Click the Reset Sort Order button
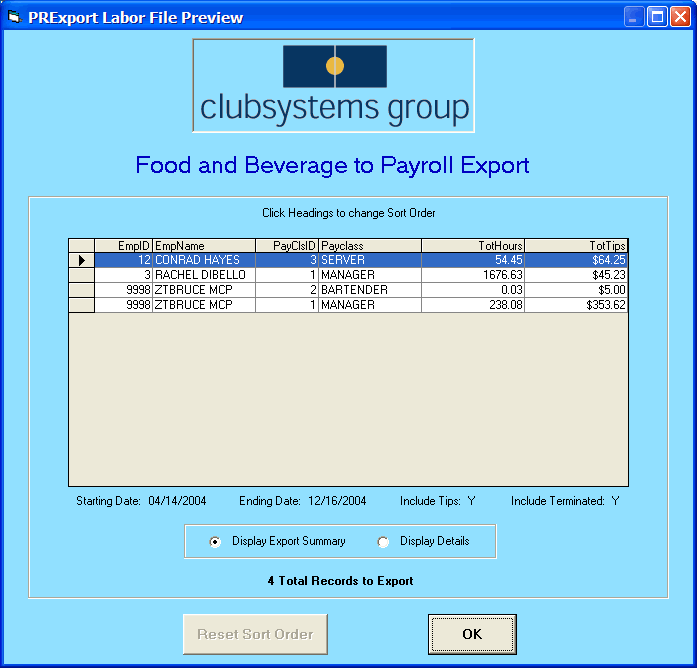 click(255, 634)
